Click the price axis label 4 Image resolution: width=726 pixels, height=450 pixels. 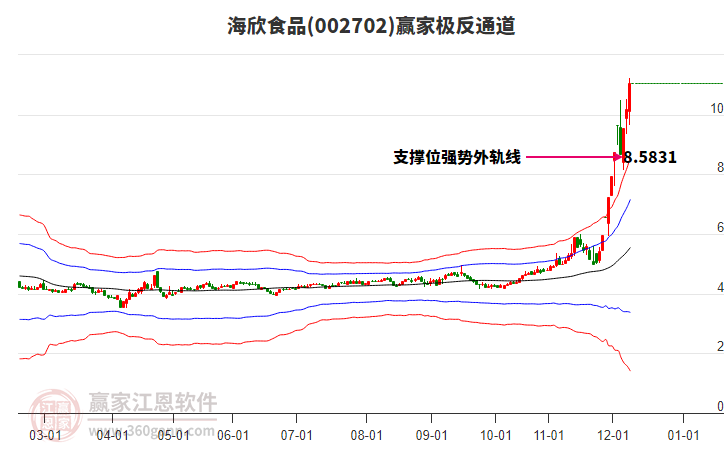[x=720, y=288]
